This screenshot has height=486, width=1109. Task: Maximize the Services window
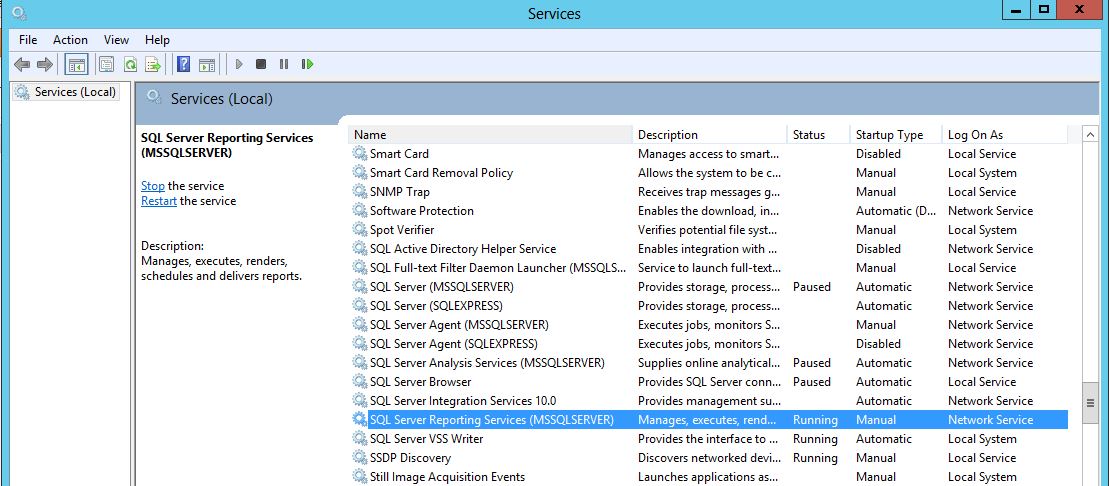tap(1044, 10)
